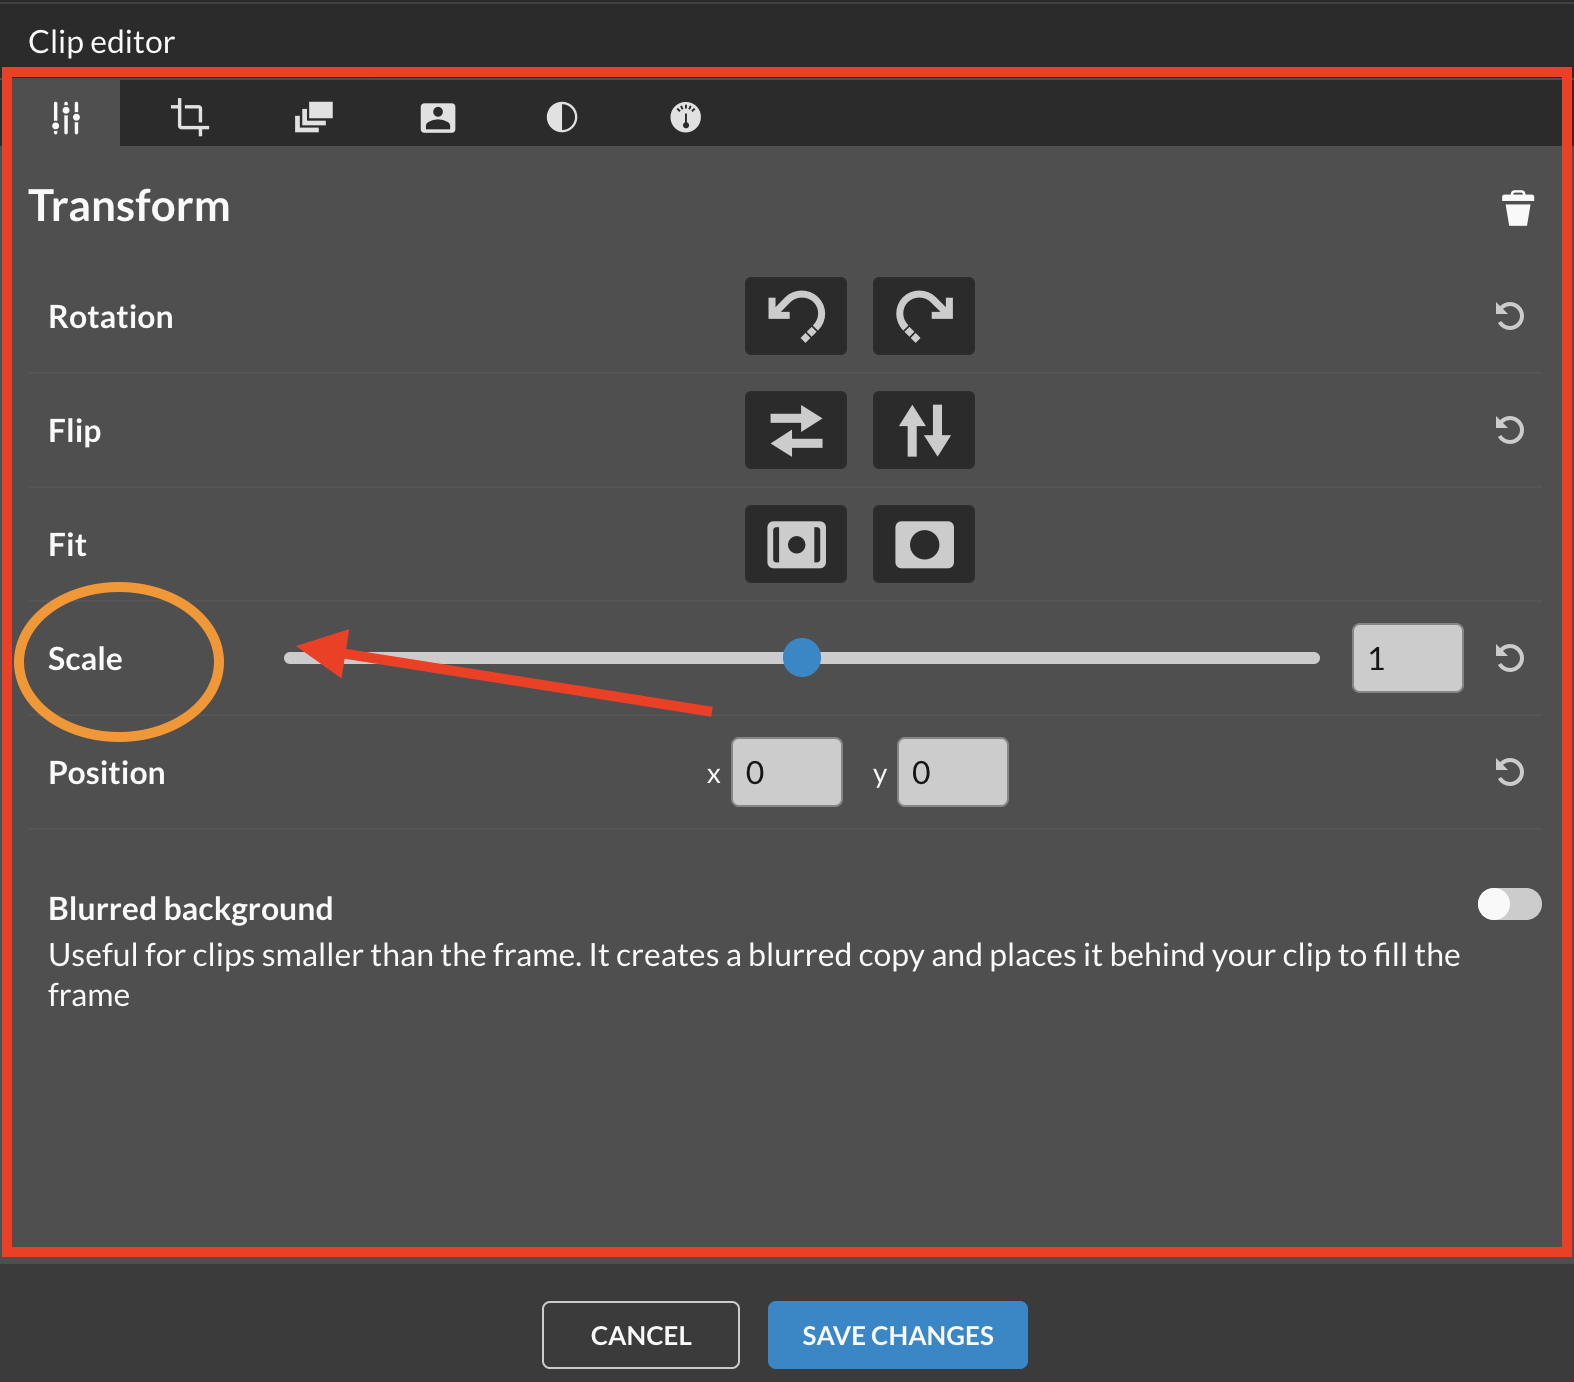This screenshot has height=1382, width=1574.
Task: Click the trash icon beside Transform
Action: click(x=1517, y=208)
